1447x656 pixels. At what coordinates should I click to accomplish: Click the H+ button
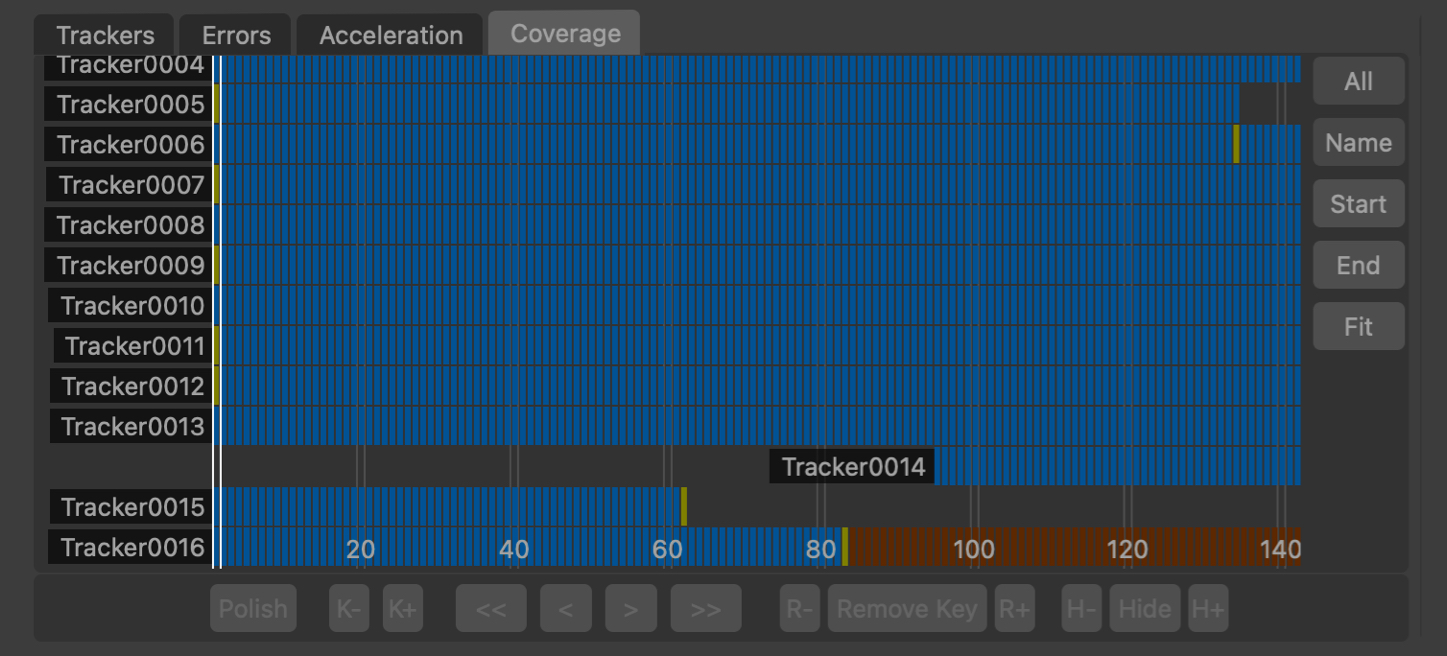(x=1208, y=608)
